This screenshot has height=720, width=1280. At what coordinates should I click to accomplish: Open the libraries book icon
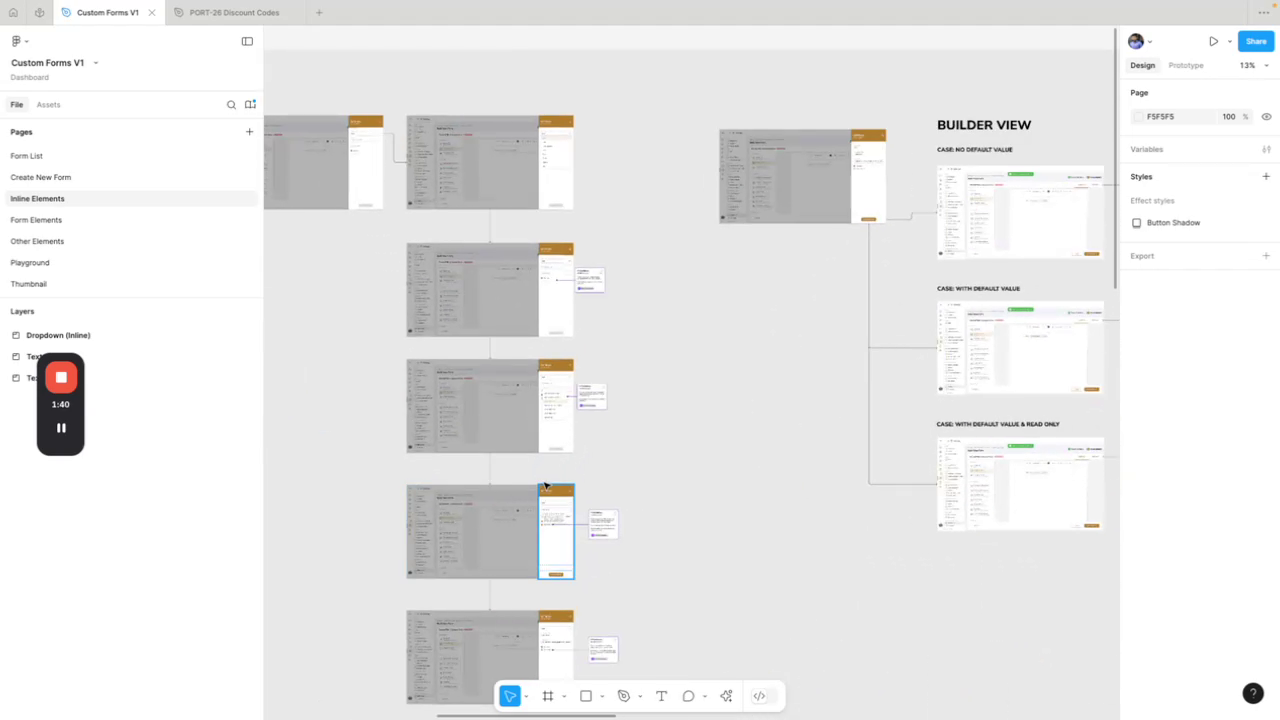[x=250, y=105]
